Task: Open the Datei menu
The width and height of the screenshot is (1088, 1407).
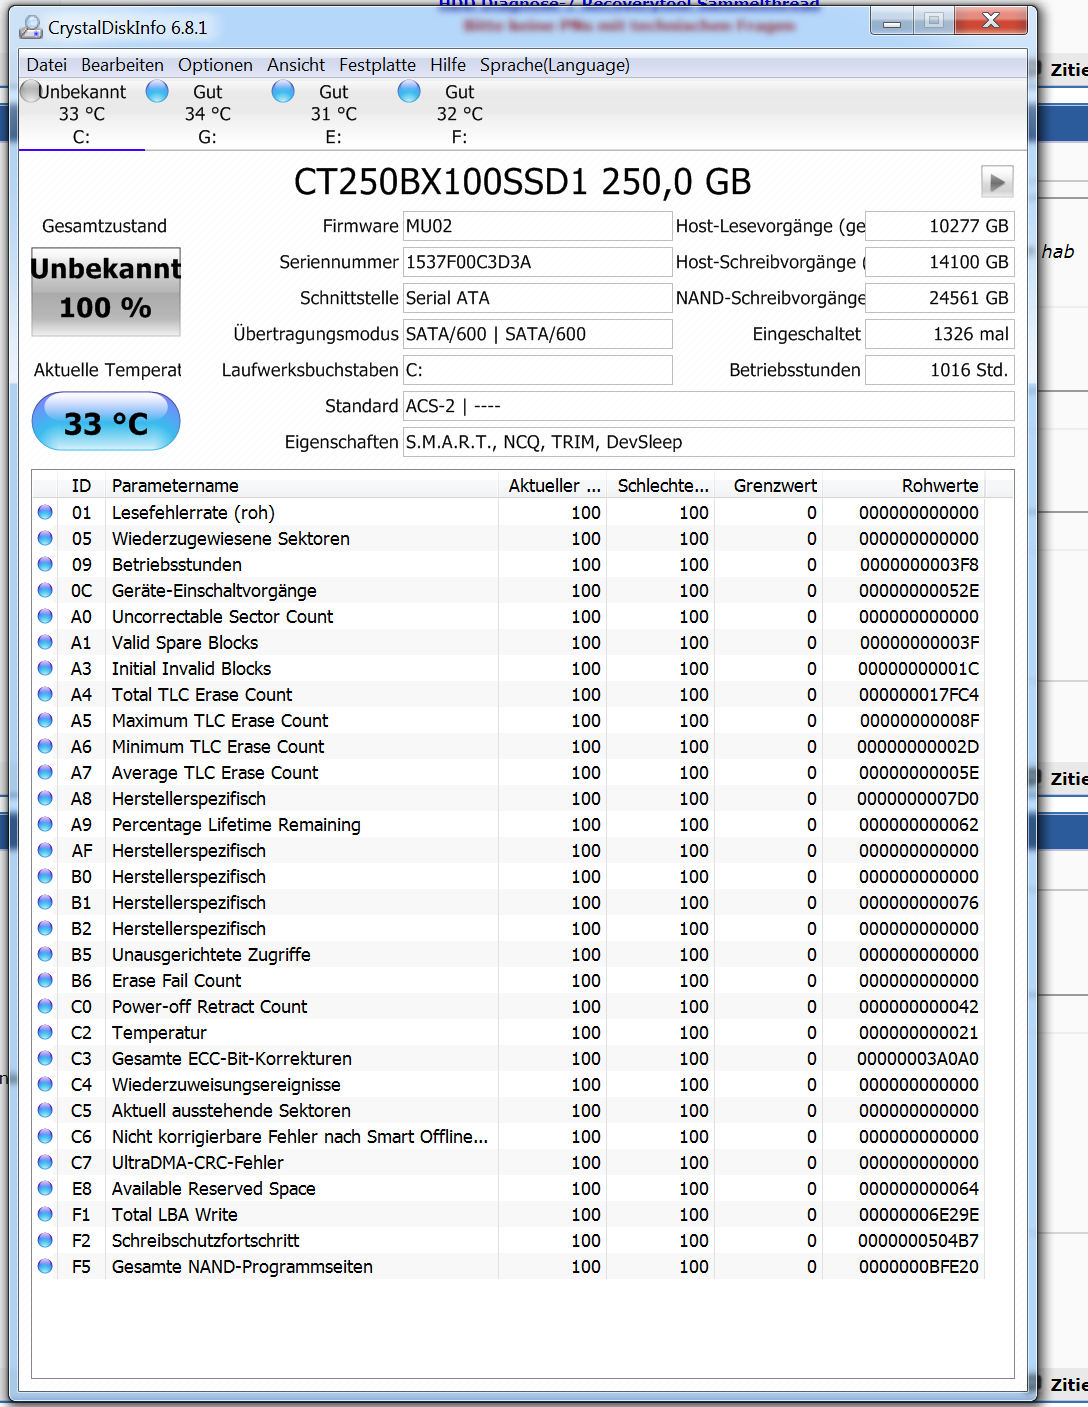Action: tap(46, 65)
